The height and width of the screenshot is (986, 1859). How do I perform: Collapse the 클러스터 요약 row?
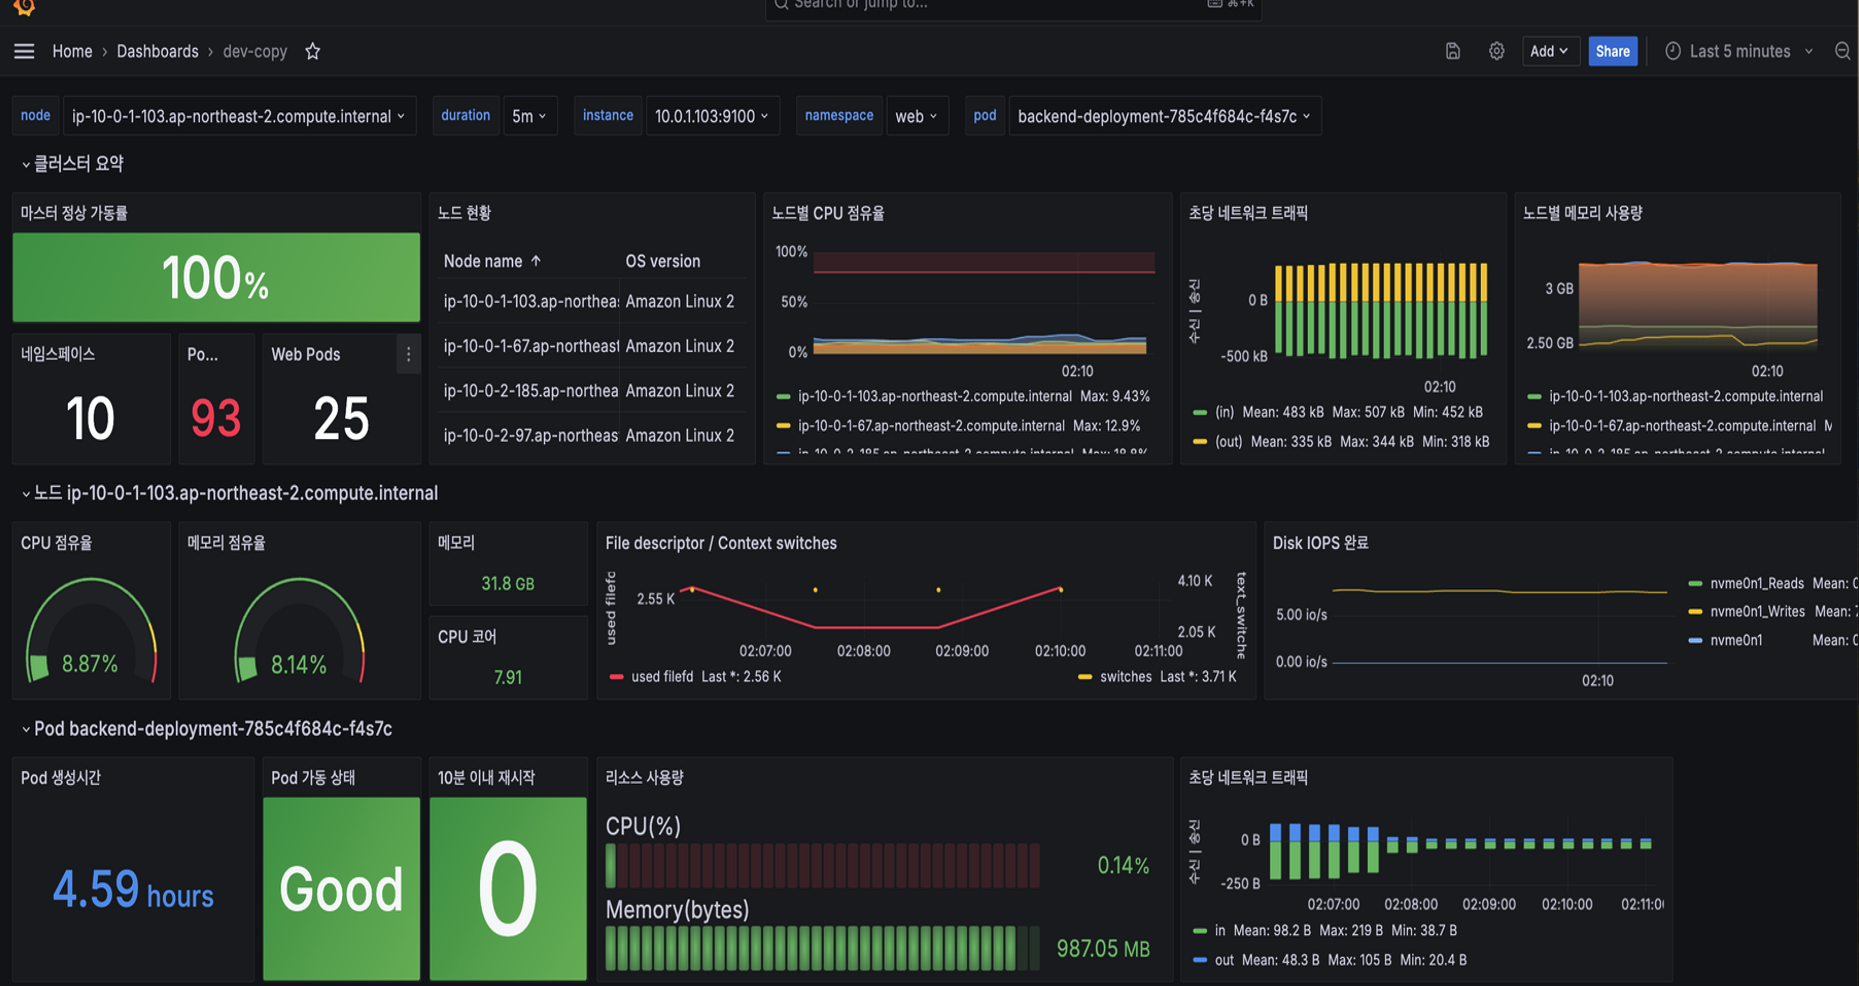[x=72, y=163]
